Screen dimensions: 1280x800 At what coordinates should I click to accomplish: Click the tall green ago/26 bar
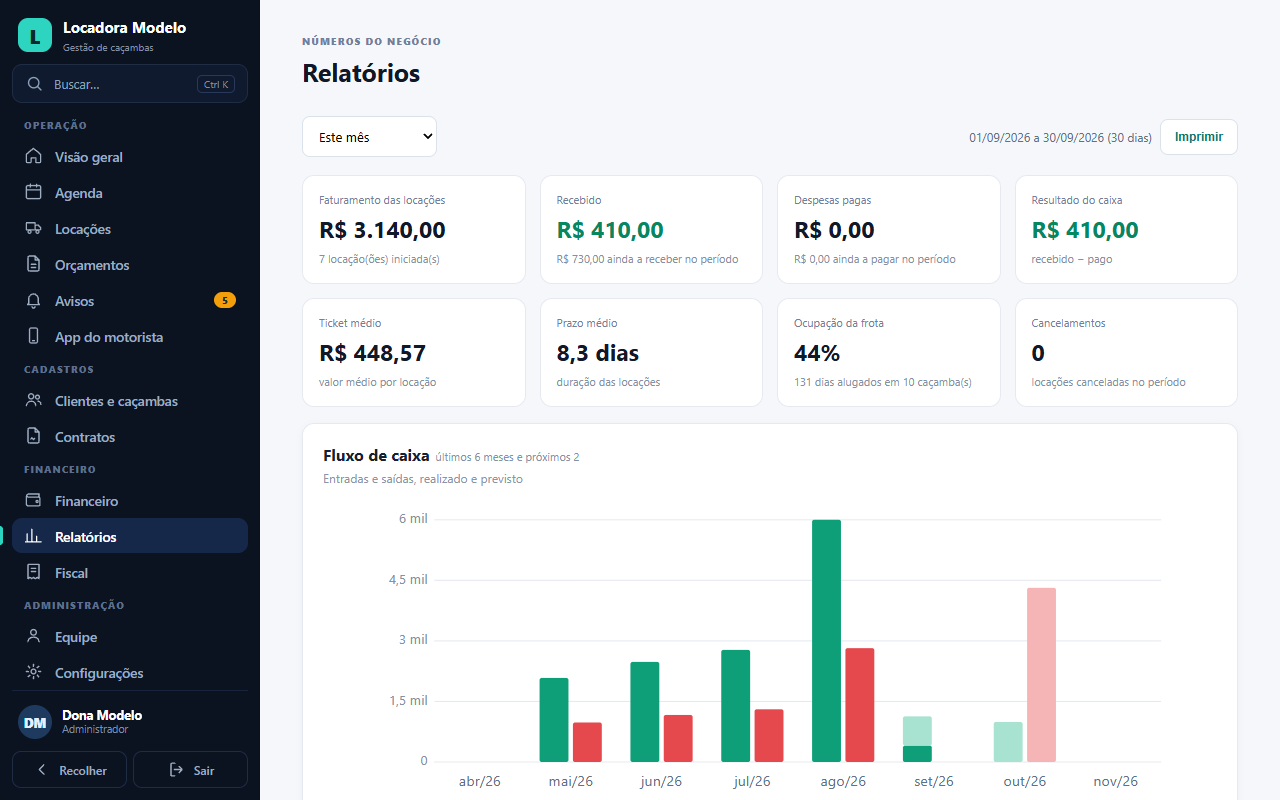point(827,641)
